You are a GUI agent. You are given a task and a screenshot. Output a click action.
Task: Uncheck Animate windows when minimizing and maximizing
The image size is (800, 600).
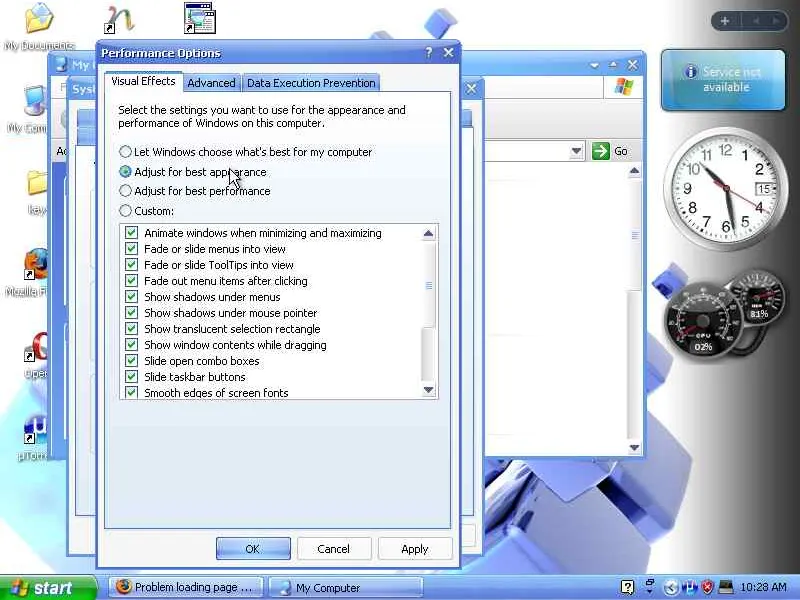132,233
